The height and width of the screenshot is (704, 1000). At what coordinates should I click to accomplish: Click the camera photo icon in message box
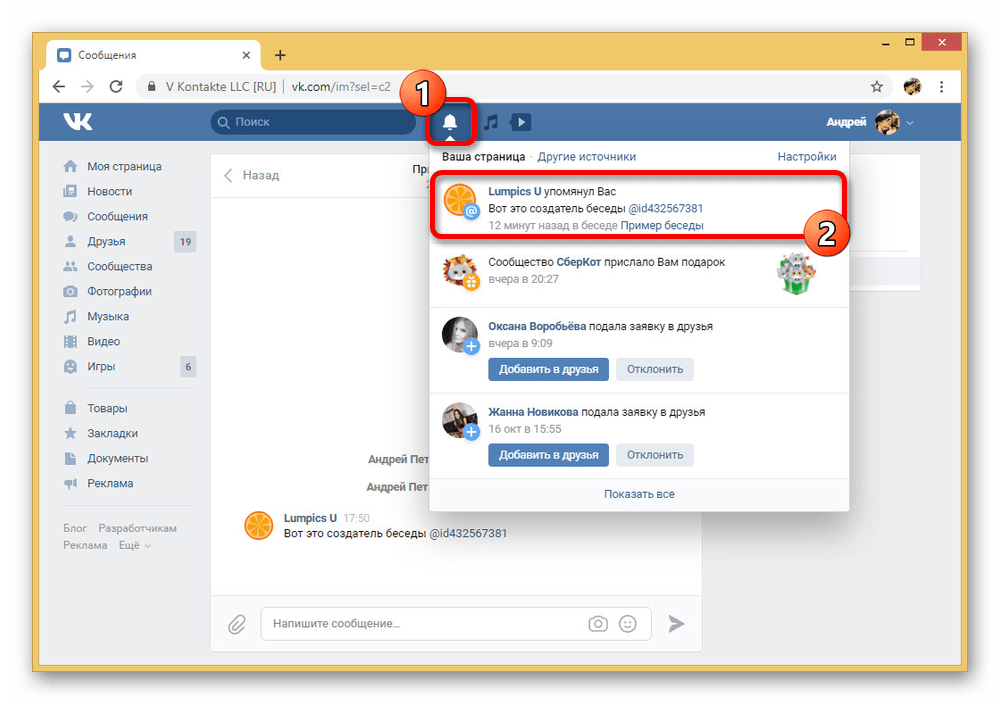click(x=598, y=624)
